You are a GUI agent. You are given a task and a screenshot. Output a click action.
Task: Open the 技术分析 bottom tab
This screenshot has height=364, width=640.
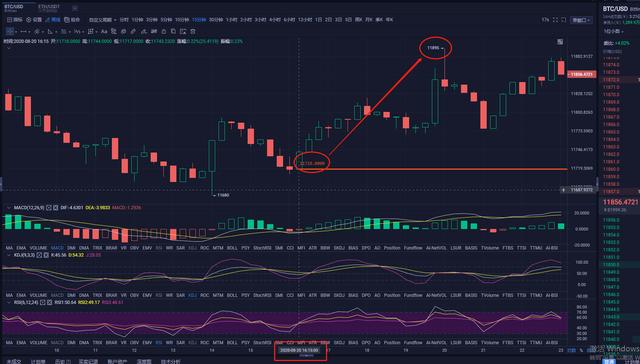[x=171, y=362]
